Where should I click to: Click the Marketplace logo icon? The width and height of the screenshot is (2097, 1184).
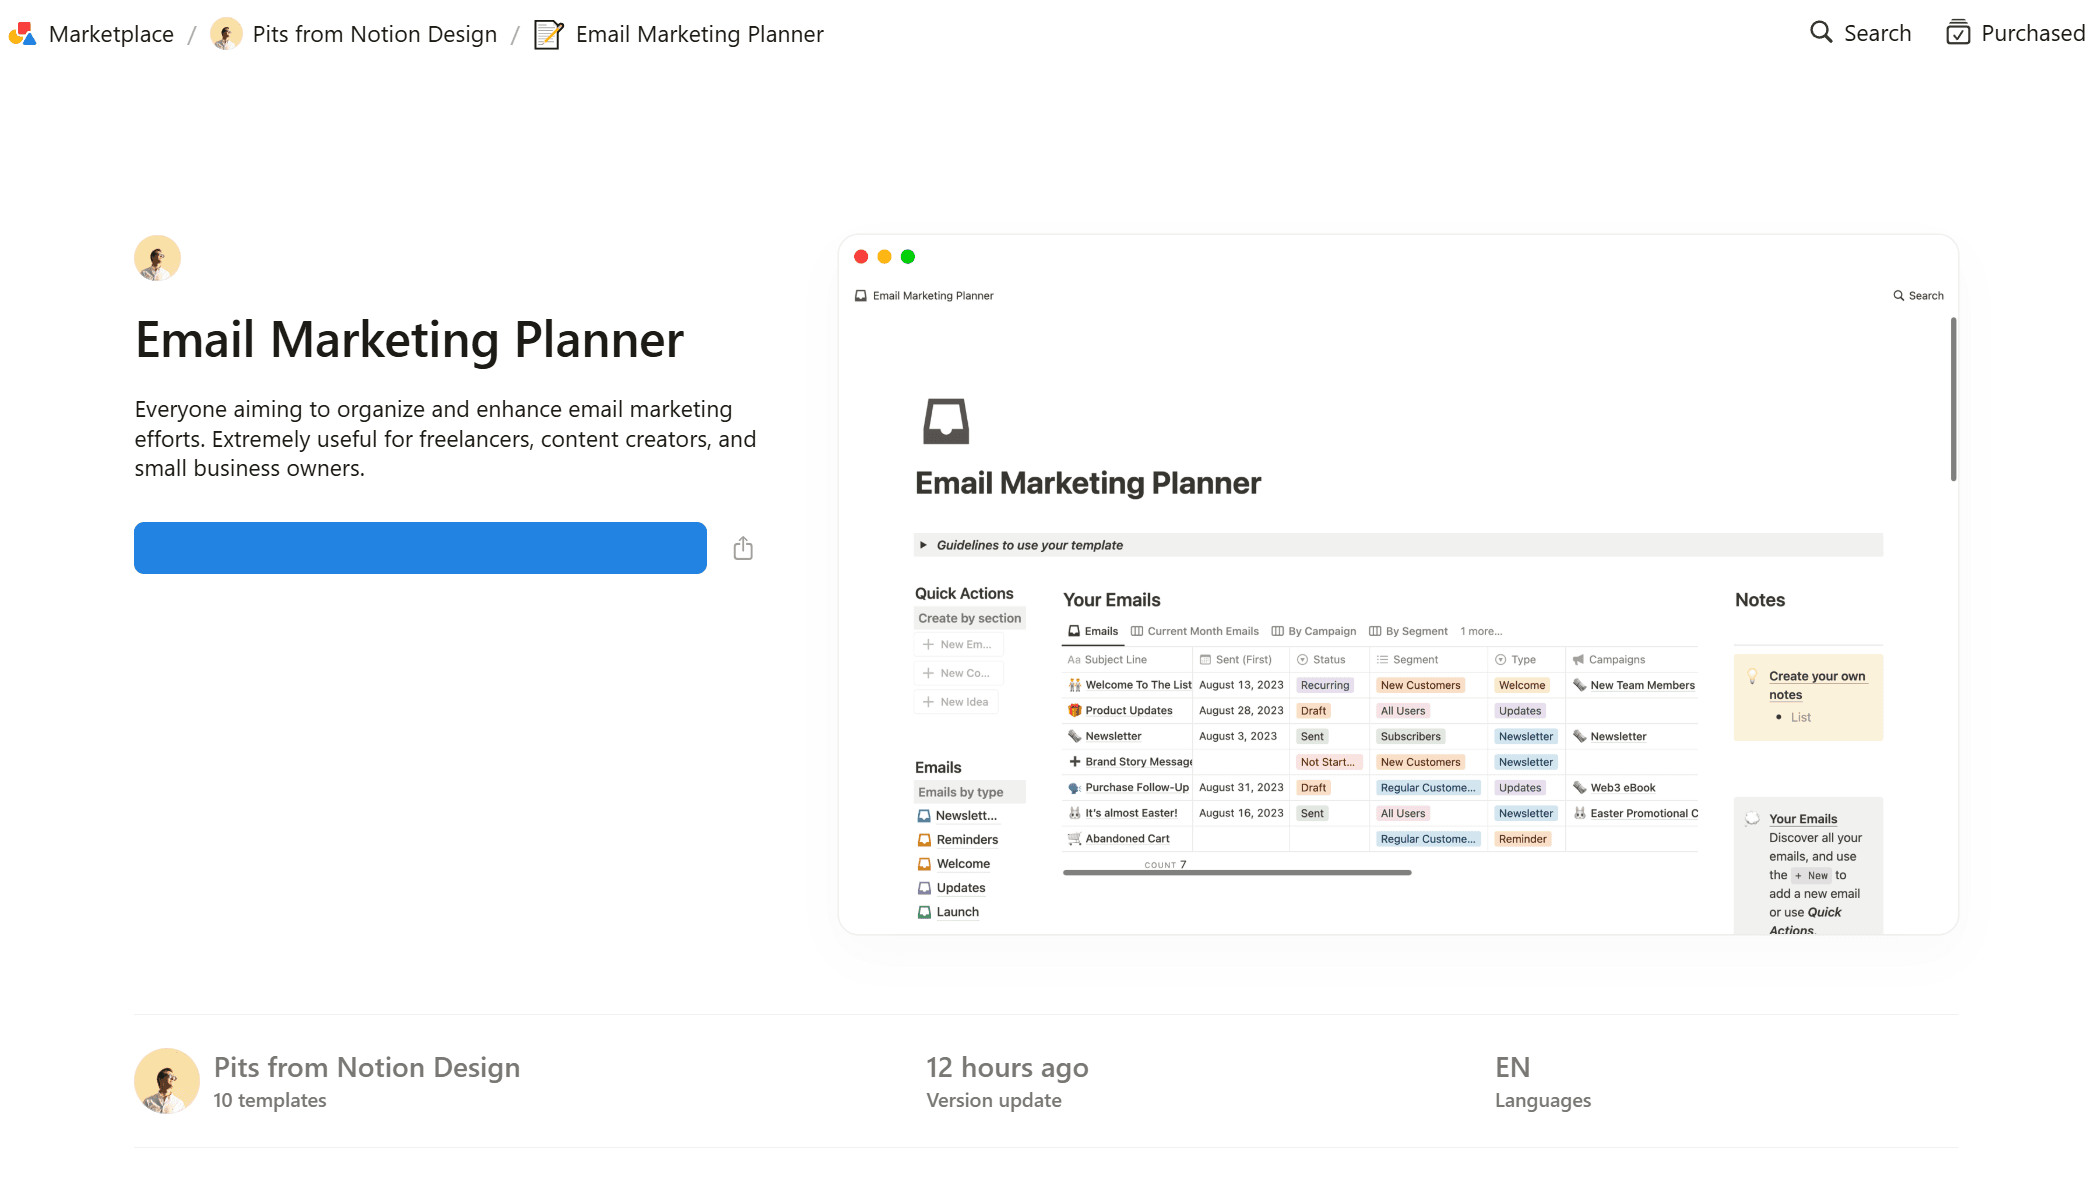(x=22, y=34)
